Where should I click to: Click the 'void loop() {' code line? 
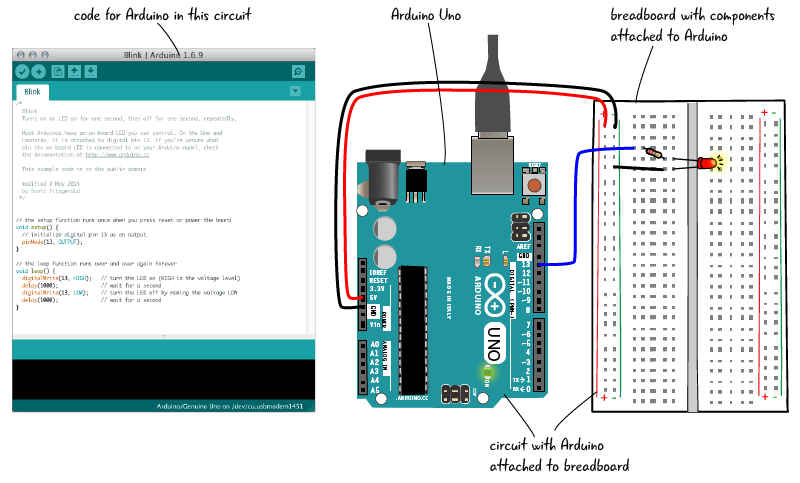pyautogui.click(x=35, y=271)
